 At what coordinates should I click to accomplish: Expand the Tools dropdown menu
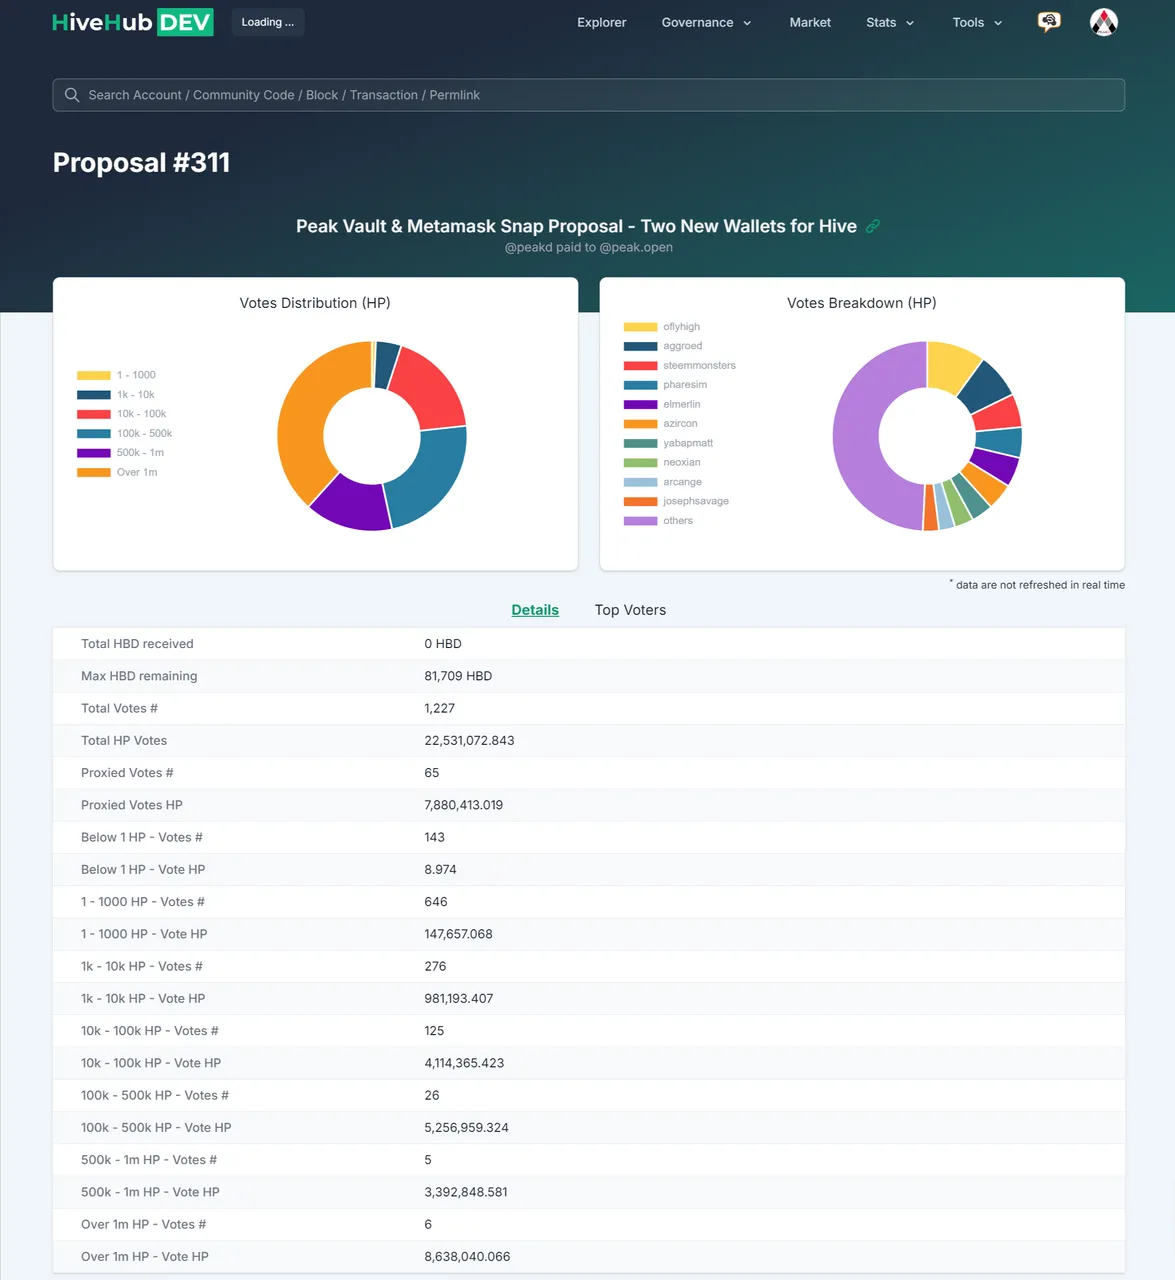(x=977, y=22)
